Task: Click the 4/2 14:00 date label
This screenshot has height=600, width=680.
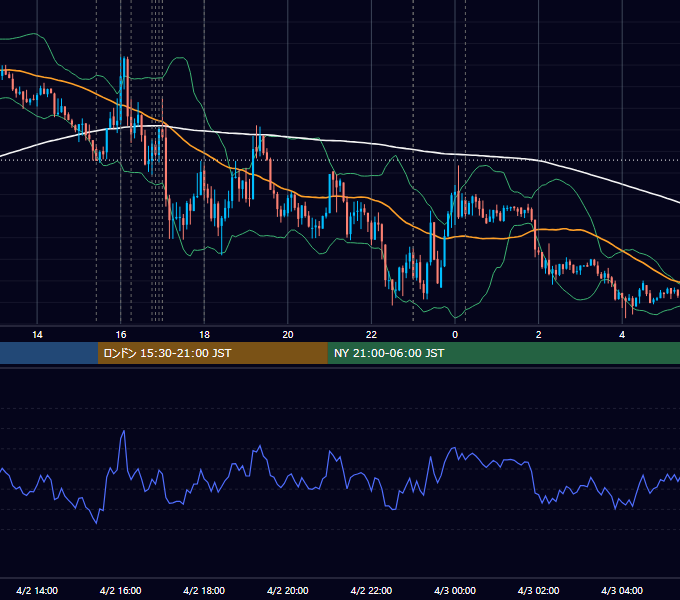Action: [x=37, y=591]
